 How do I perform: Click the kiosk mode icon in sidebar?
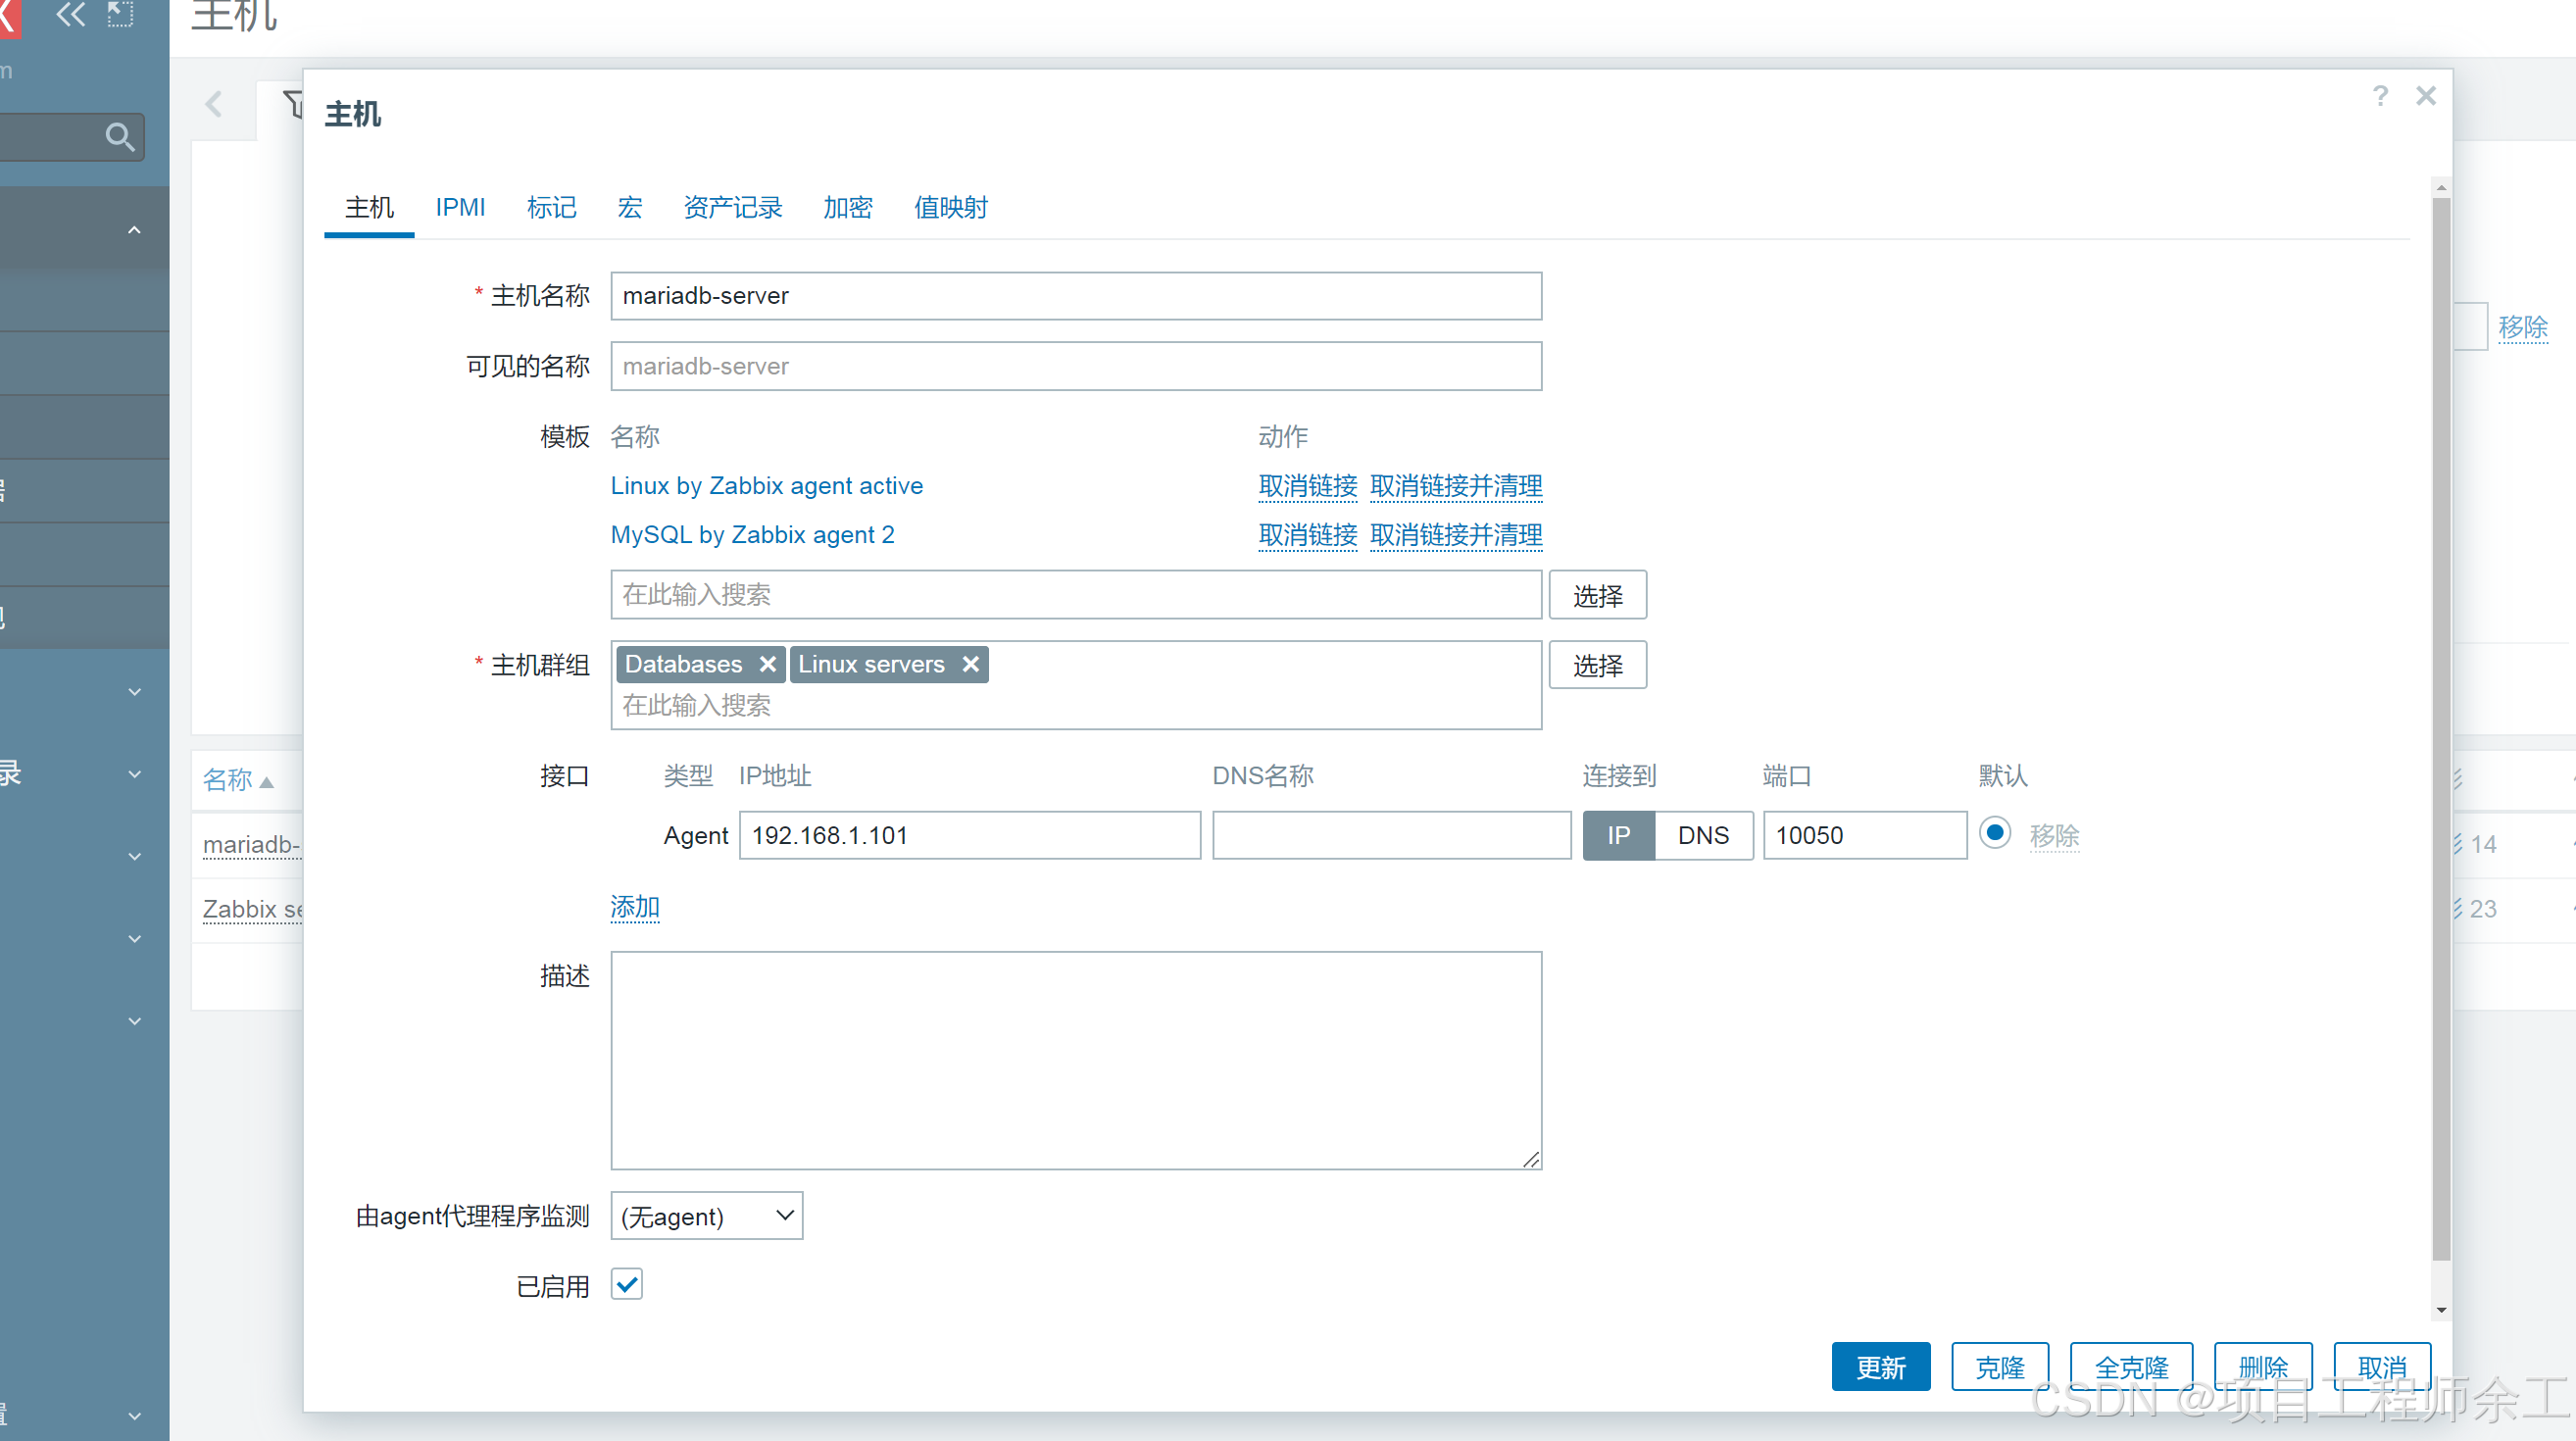pos(120,14)
